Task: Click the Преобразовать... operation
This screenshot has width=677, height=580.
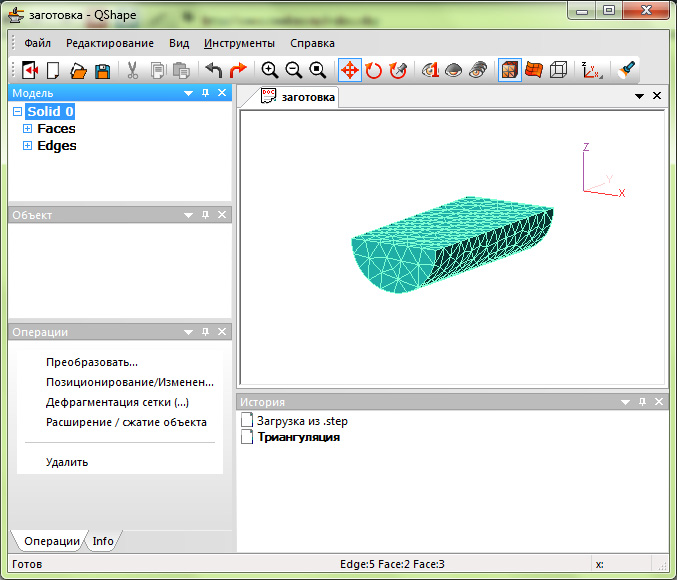Action: [x=92, y=362]
